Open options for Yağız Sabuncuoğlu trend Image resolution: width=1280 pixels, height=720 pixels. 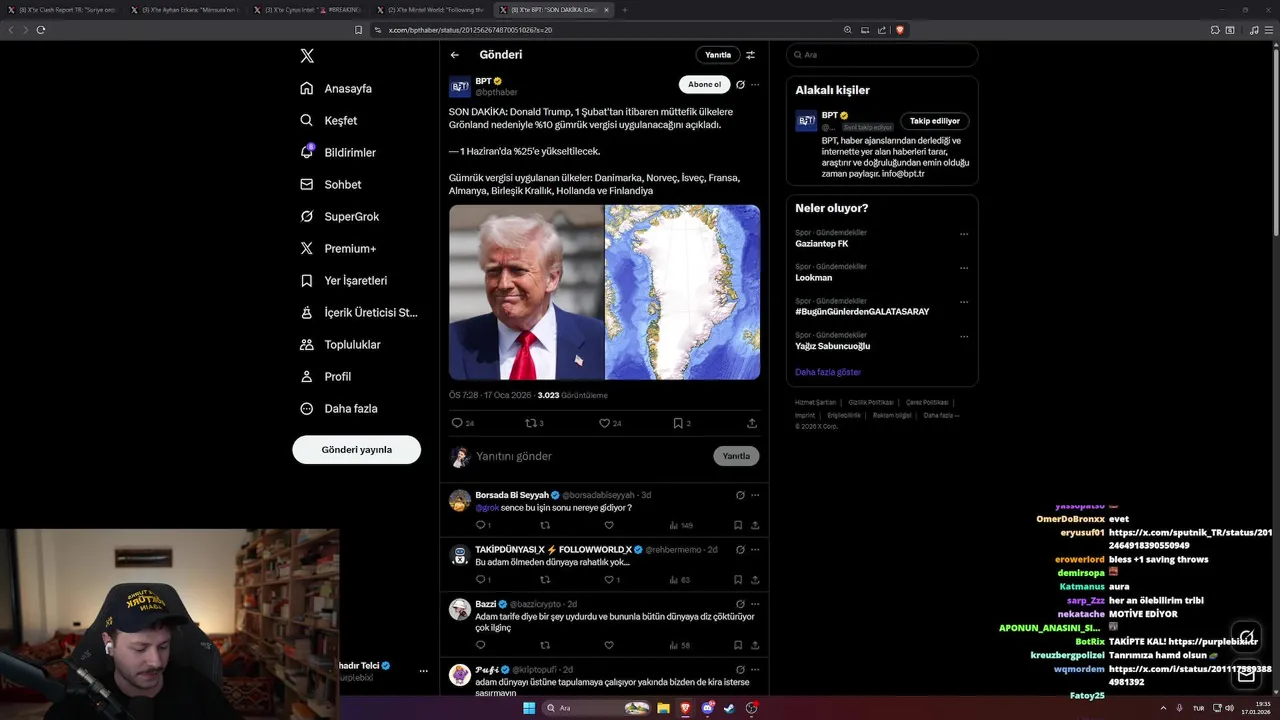(x=964, y=337)
